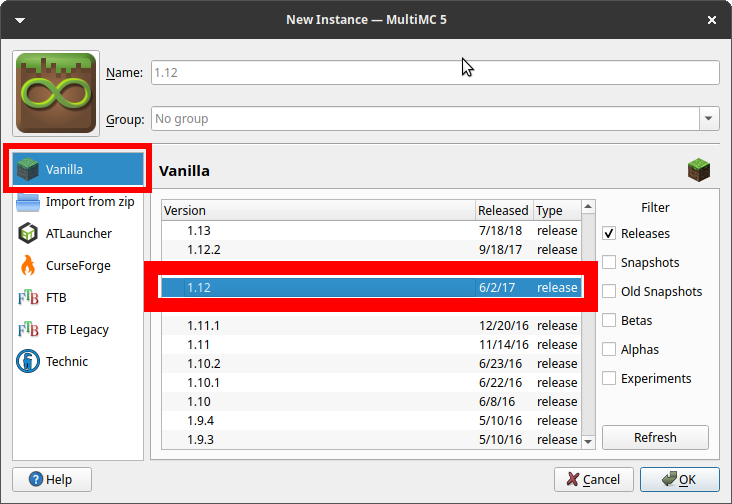Select version 1.9.4 row
The width and height of the screenshot is (732, 504).
372,420
